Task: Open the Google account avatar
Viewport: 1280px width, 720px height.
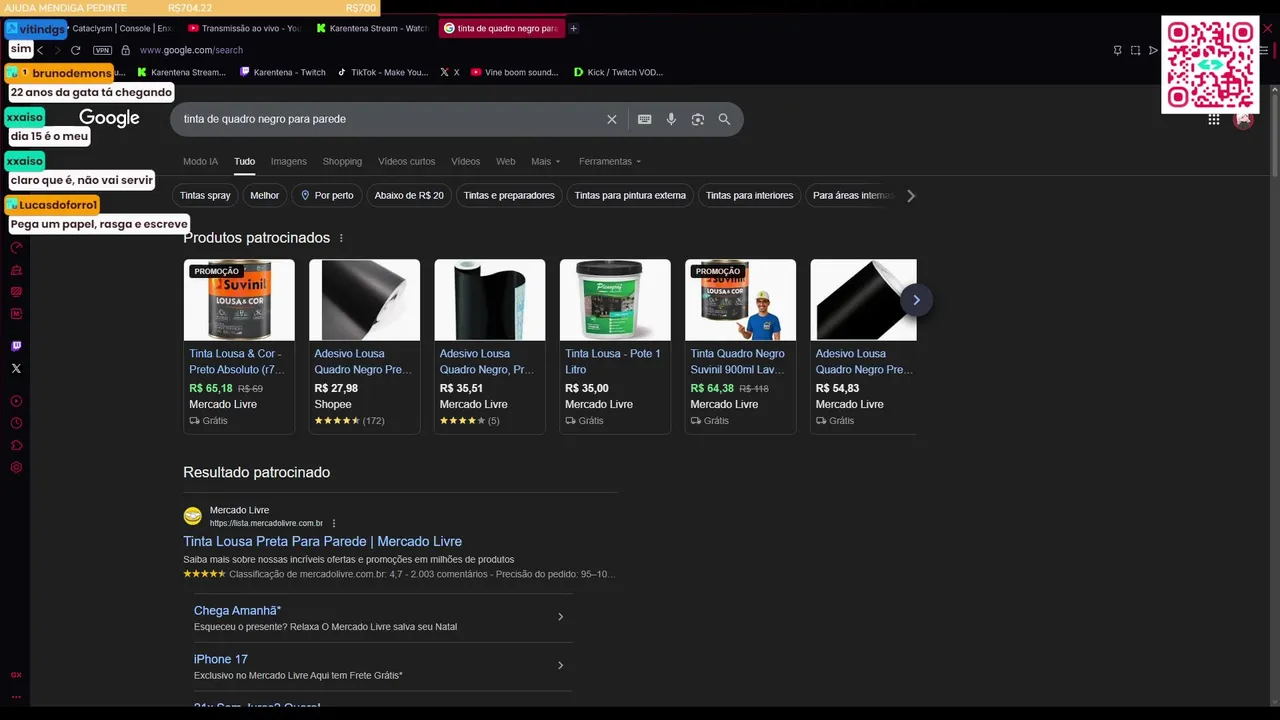Action: click(1243, 119)
